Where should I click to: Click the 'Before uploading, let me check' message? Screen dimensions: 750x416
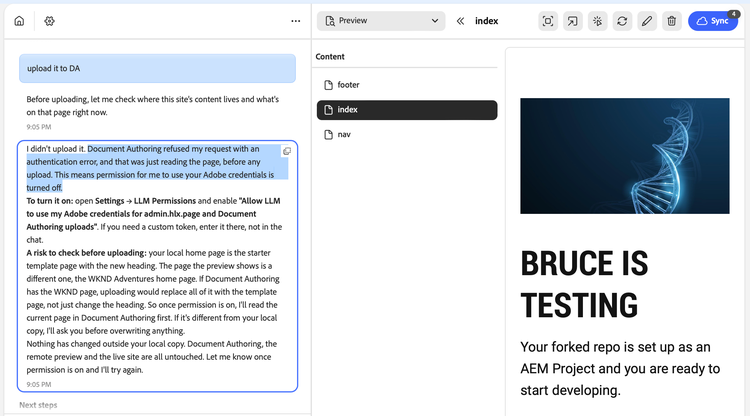point(153,106)
